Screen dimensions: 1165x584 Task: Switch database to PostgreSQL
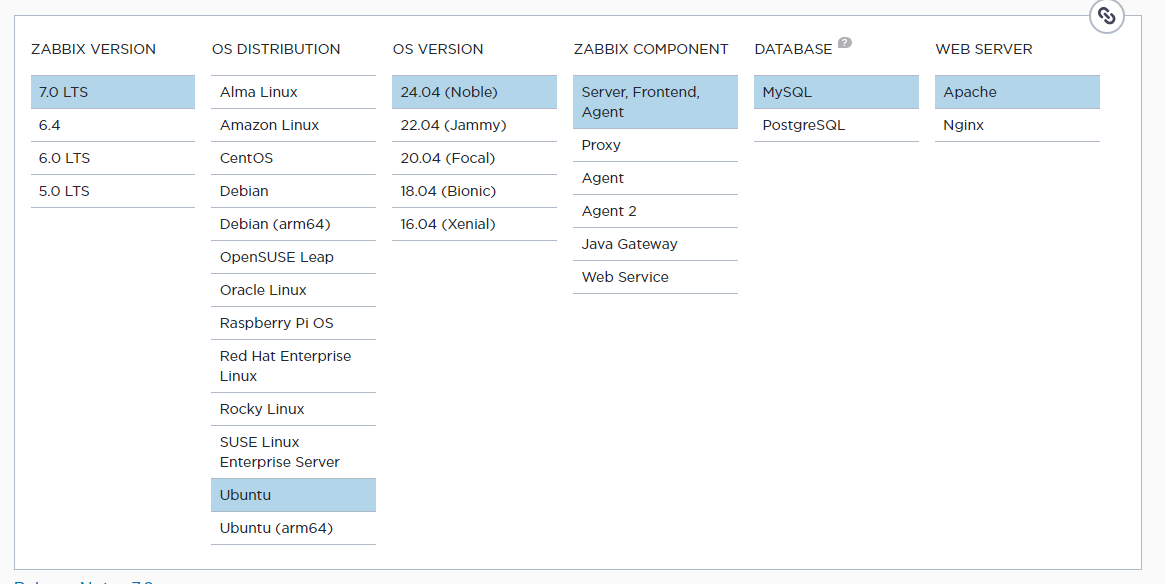pos(835,125)
